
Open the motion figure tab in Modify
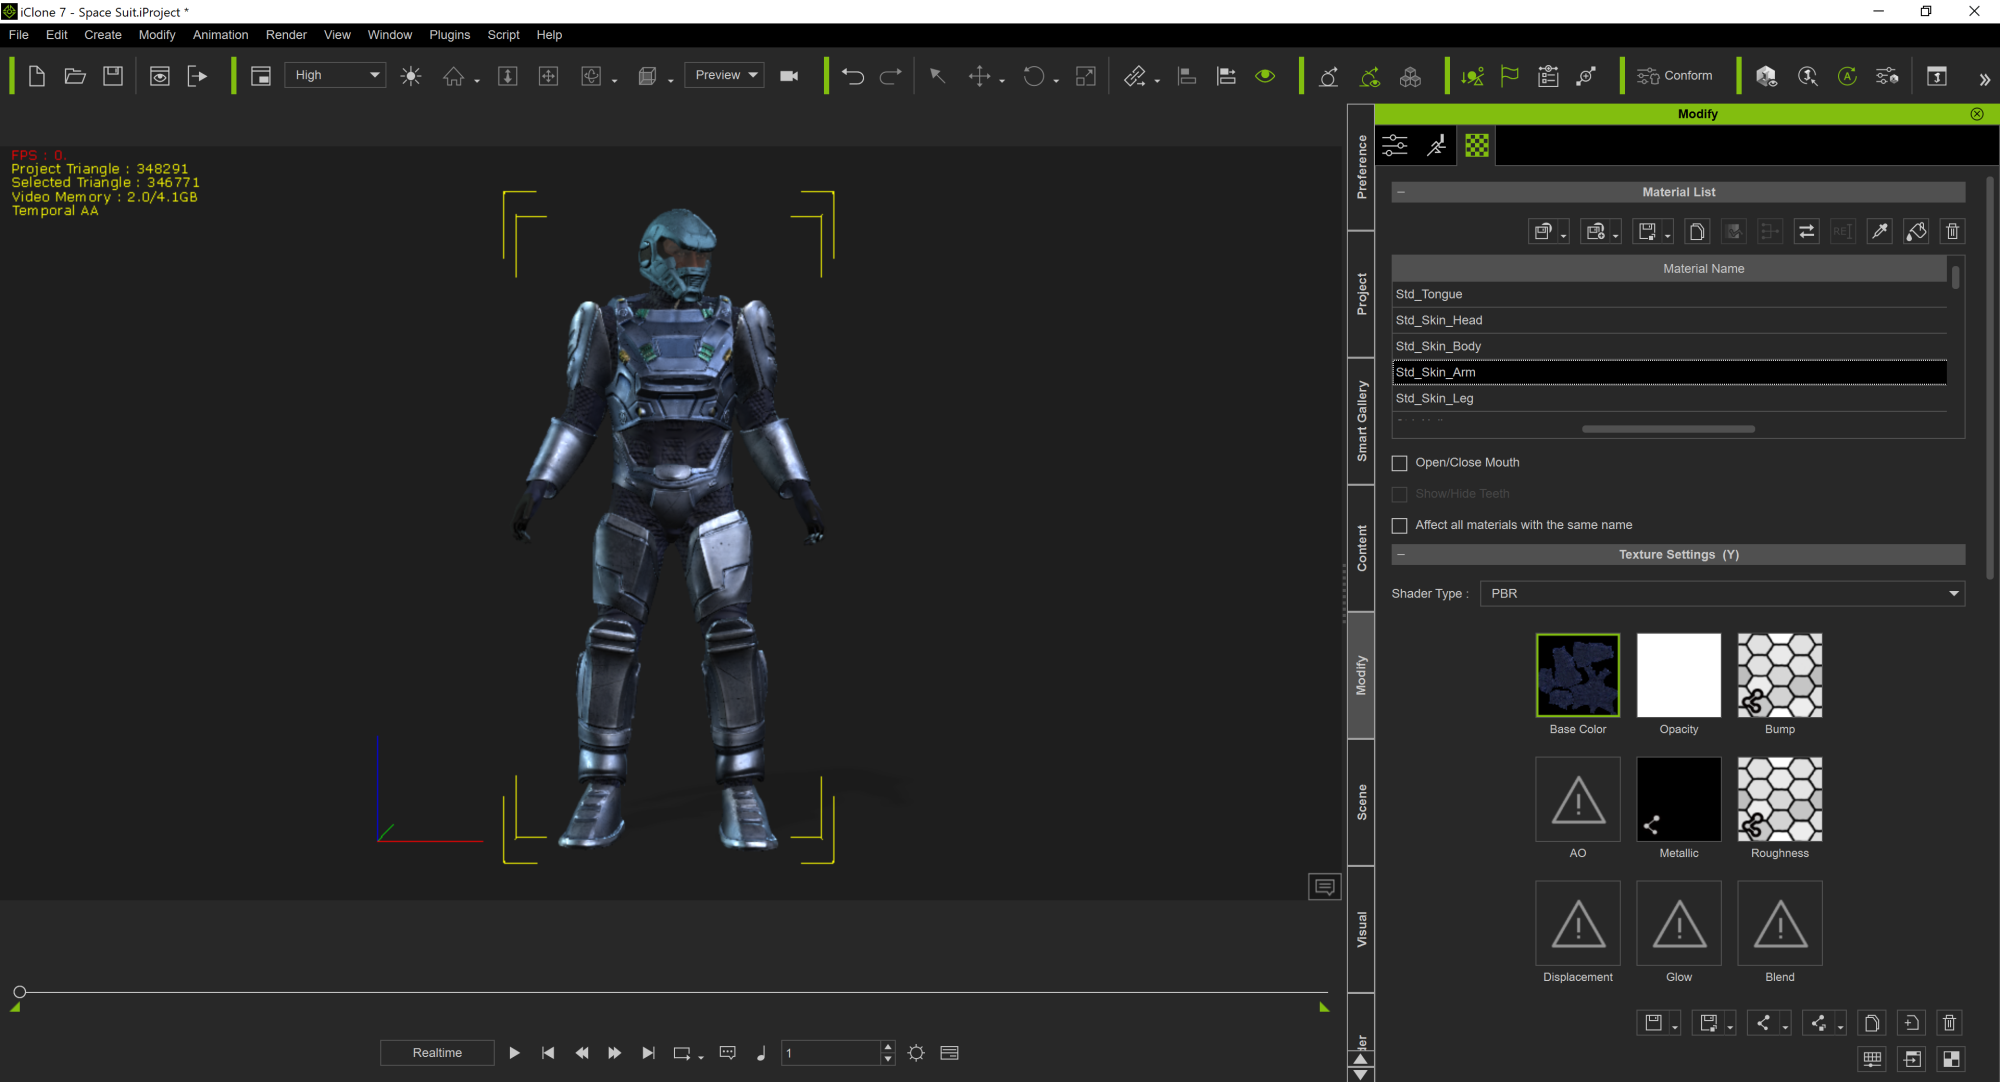(1436, 146)
